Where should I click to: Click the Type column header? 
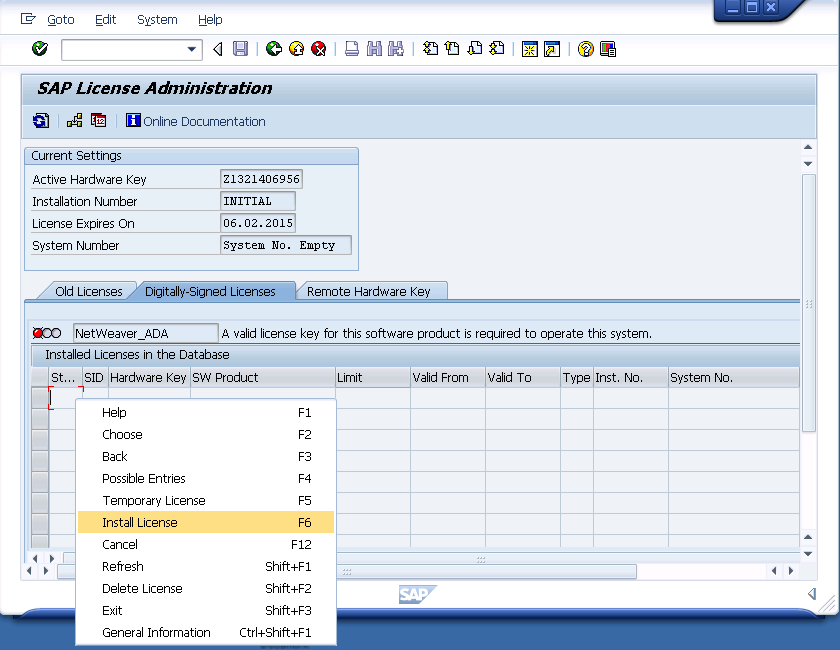point(577,378)
